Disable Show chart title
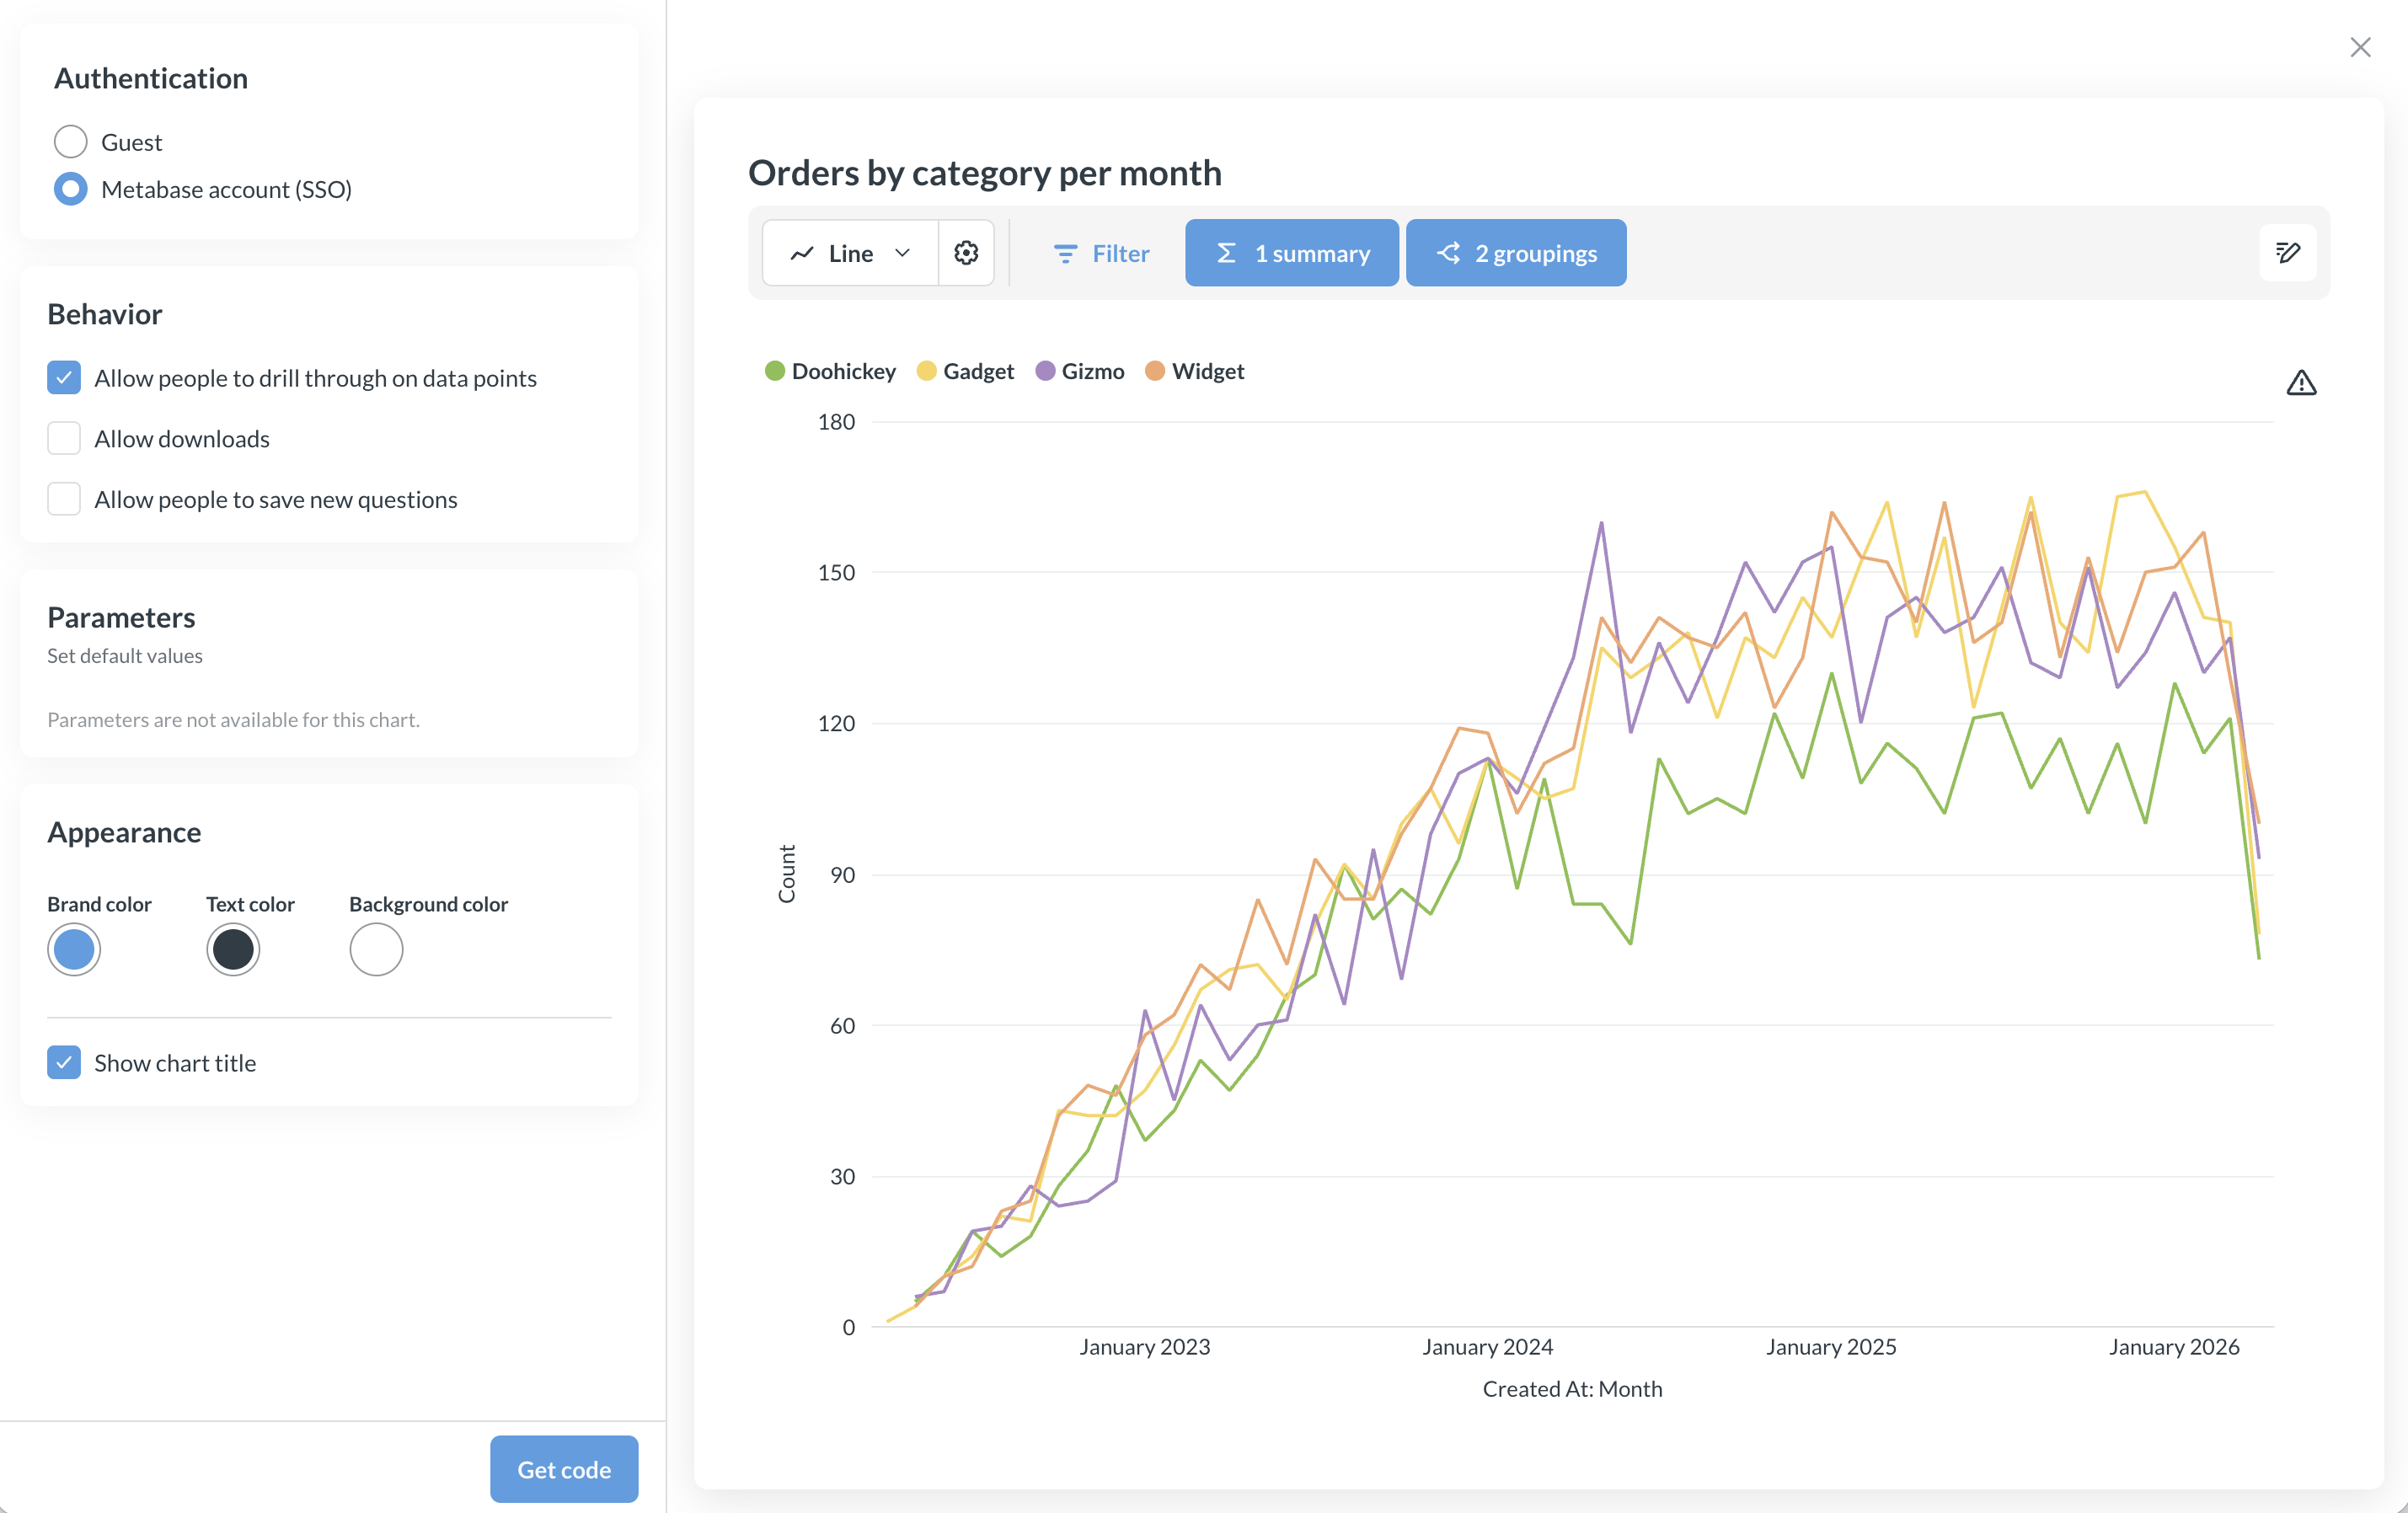This screenshot has height=1513, width=2408. (63, 1062)
